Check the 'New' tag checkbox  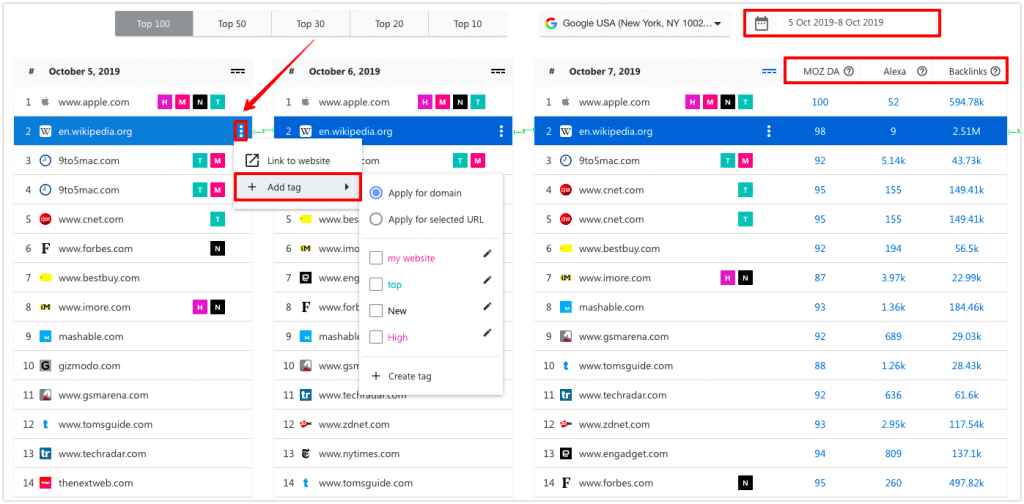point(376,311)
